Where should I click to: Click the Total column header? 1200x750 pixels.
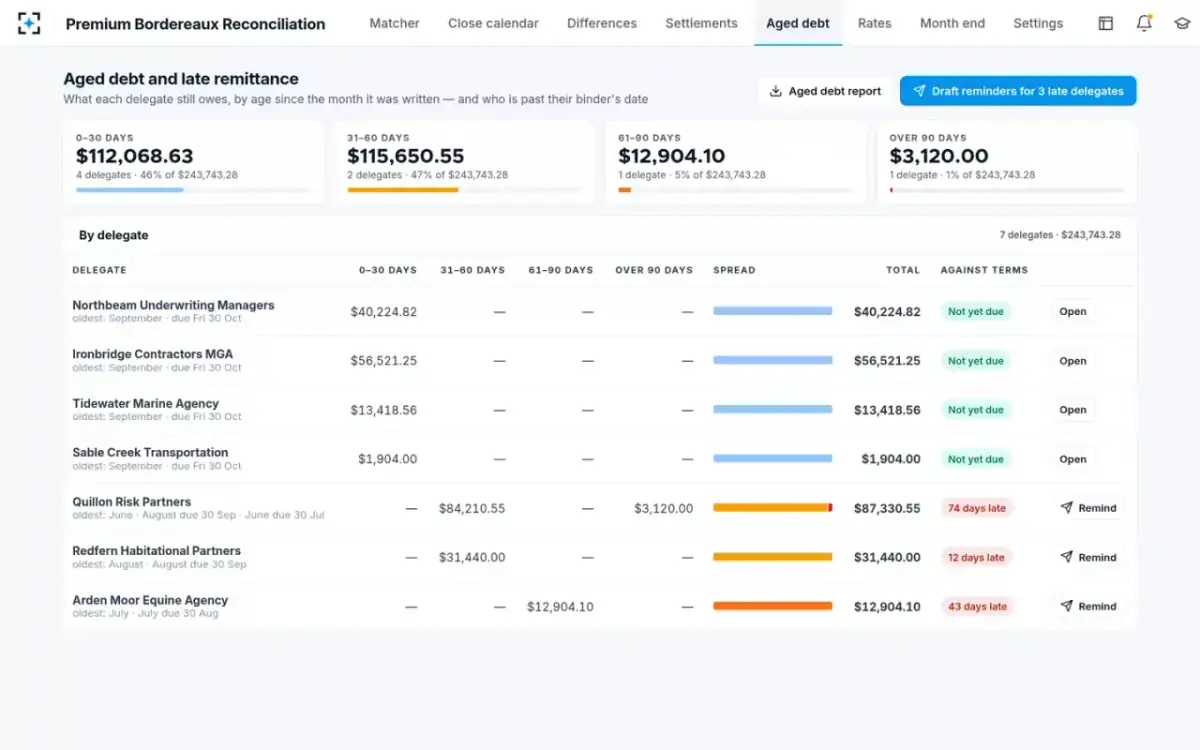point(903,270)
